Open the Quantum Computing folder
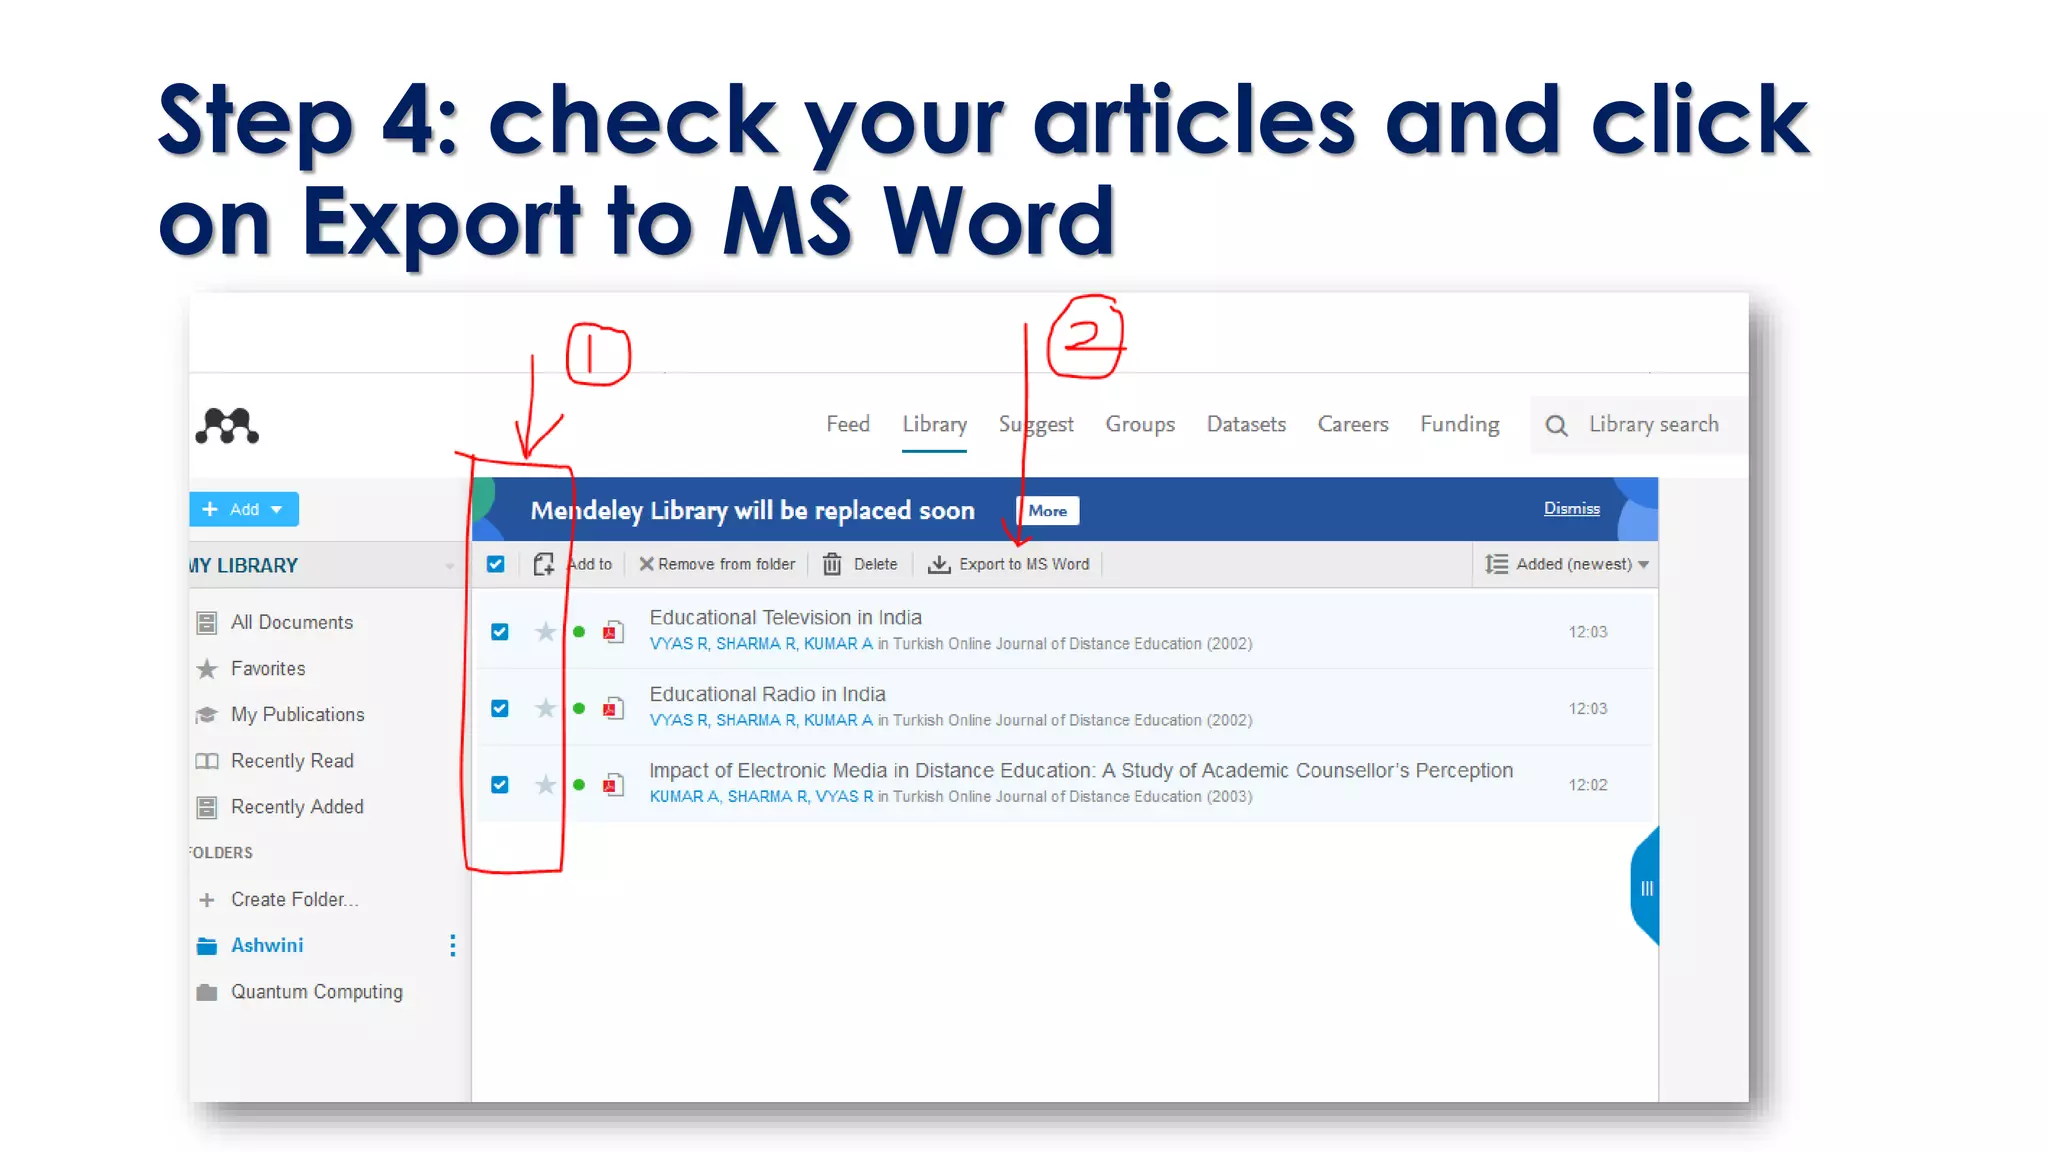 (x=316, y=991)
